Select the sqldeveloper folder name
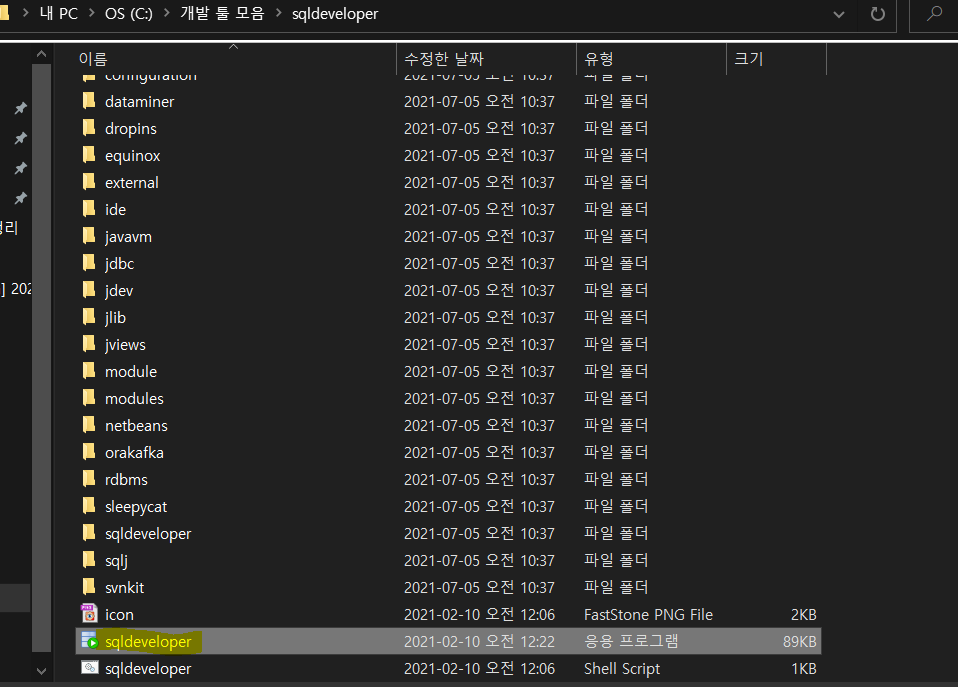 coord(148,534)
